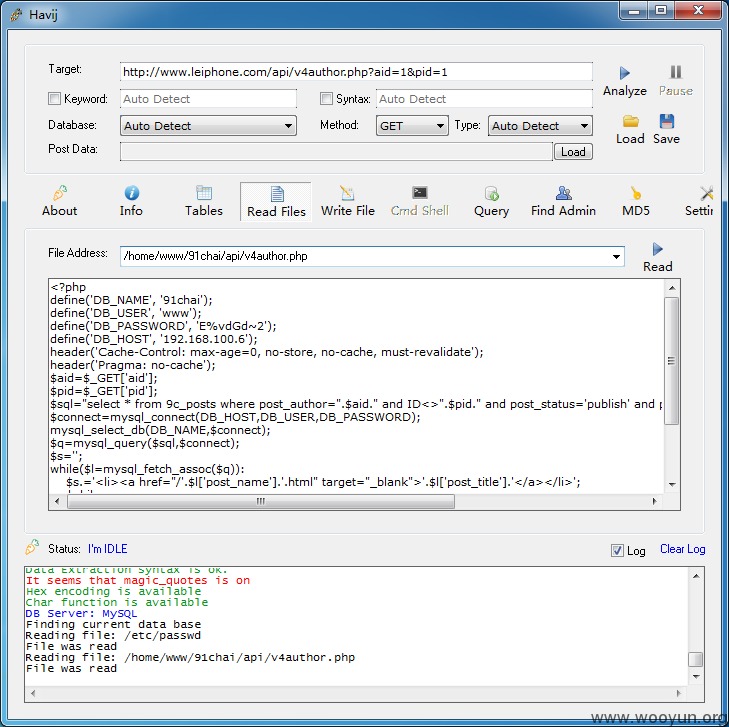The height and width of the screenshot is (727, 729).
Task: Click the Syntax Auto Detect field
Action: [x=484, y=99]
